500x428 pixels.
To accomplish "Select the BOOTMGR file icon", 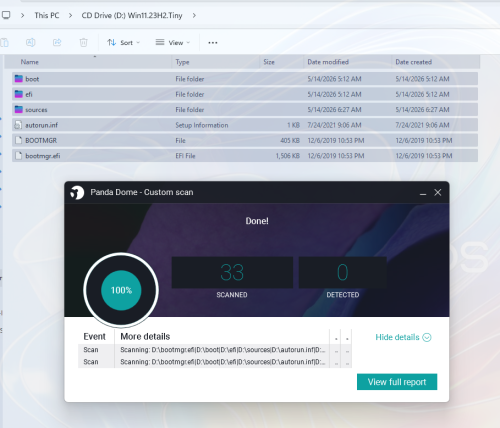I will point(18,140).
